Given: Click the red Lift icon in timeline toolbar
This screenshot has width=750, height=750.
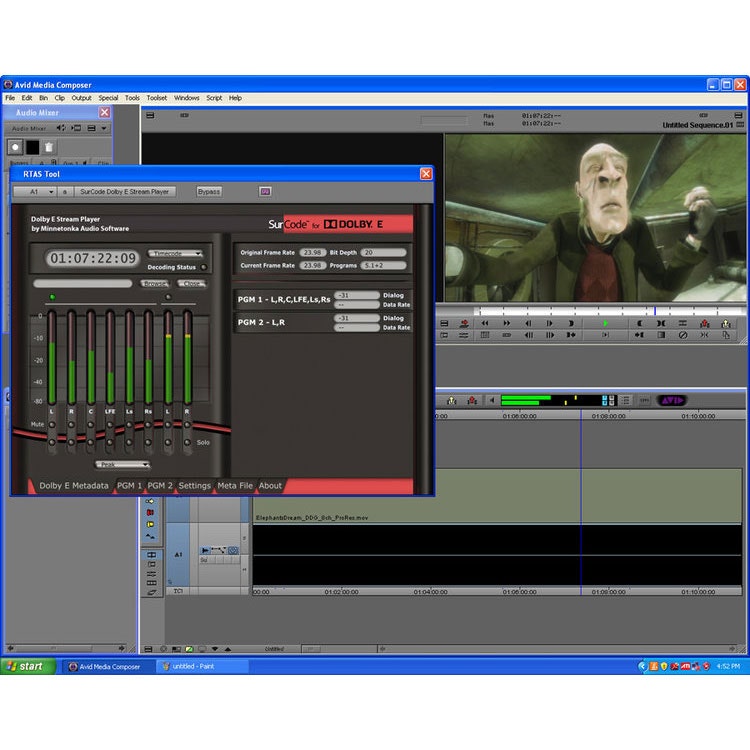Looking at the screenshot, I should coord(472,400).
